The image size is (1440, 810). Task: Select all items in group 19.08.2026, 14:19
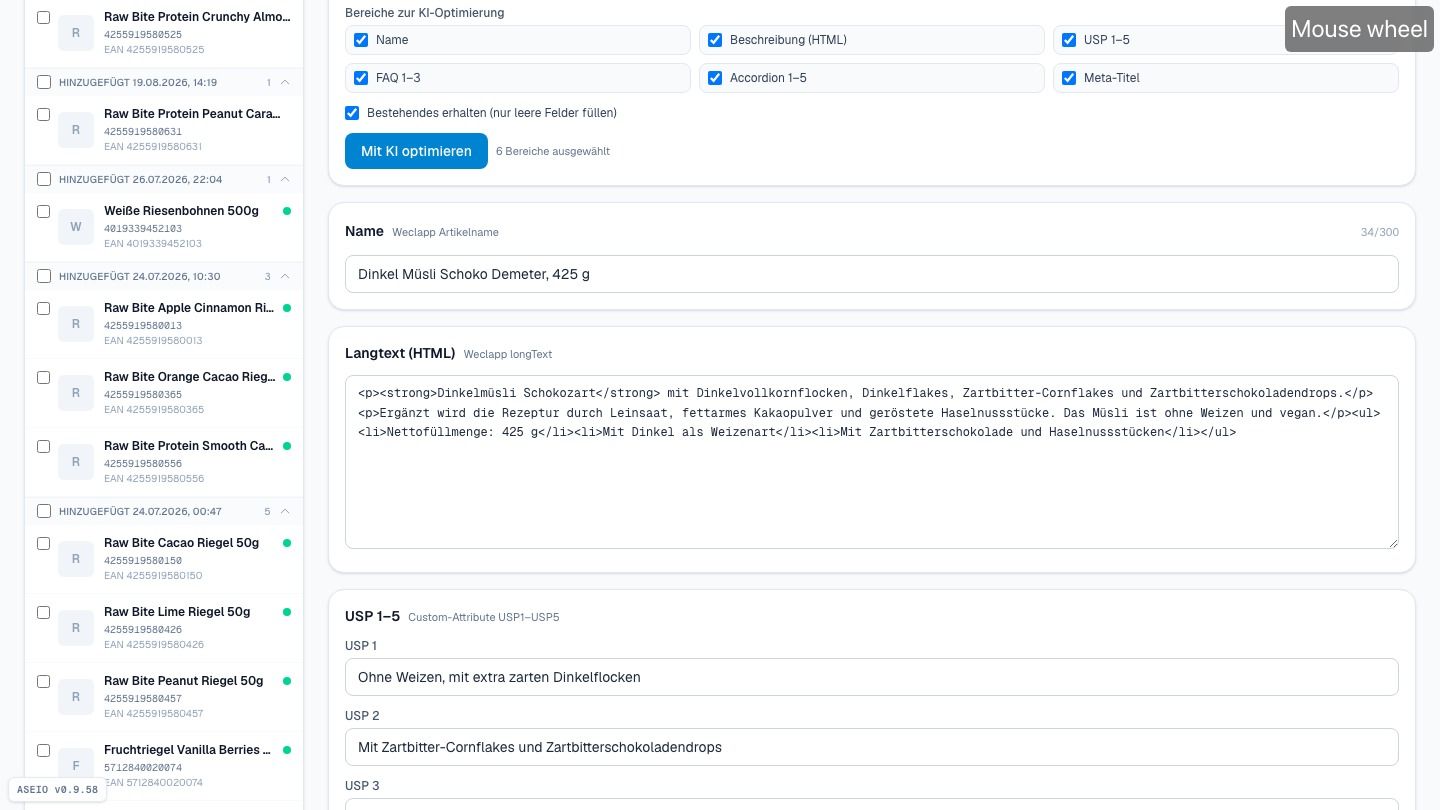(44, 82)
